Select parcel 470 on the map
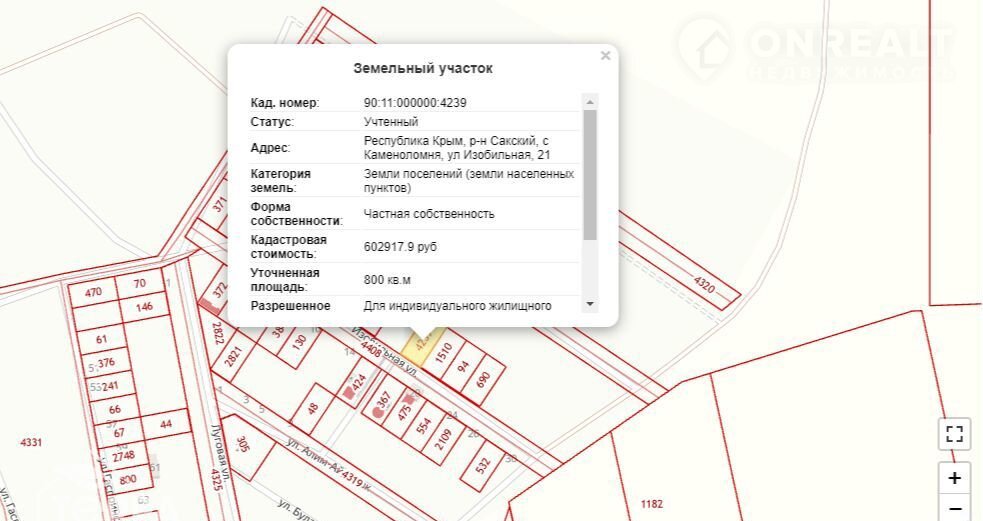The height and width of the screenshot is (521, 983). point(94,292)
